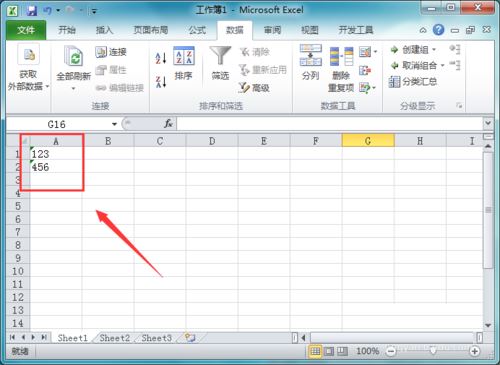Click the Insert Worksheet tab icon
500x365 pixels.
[x=190, y=338]
